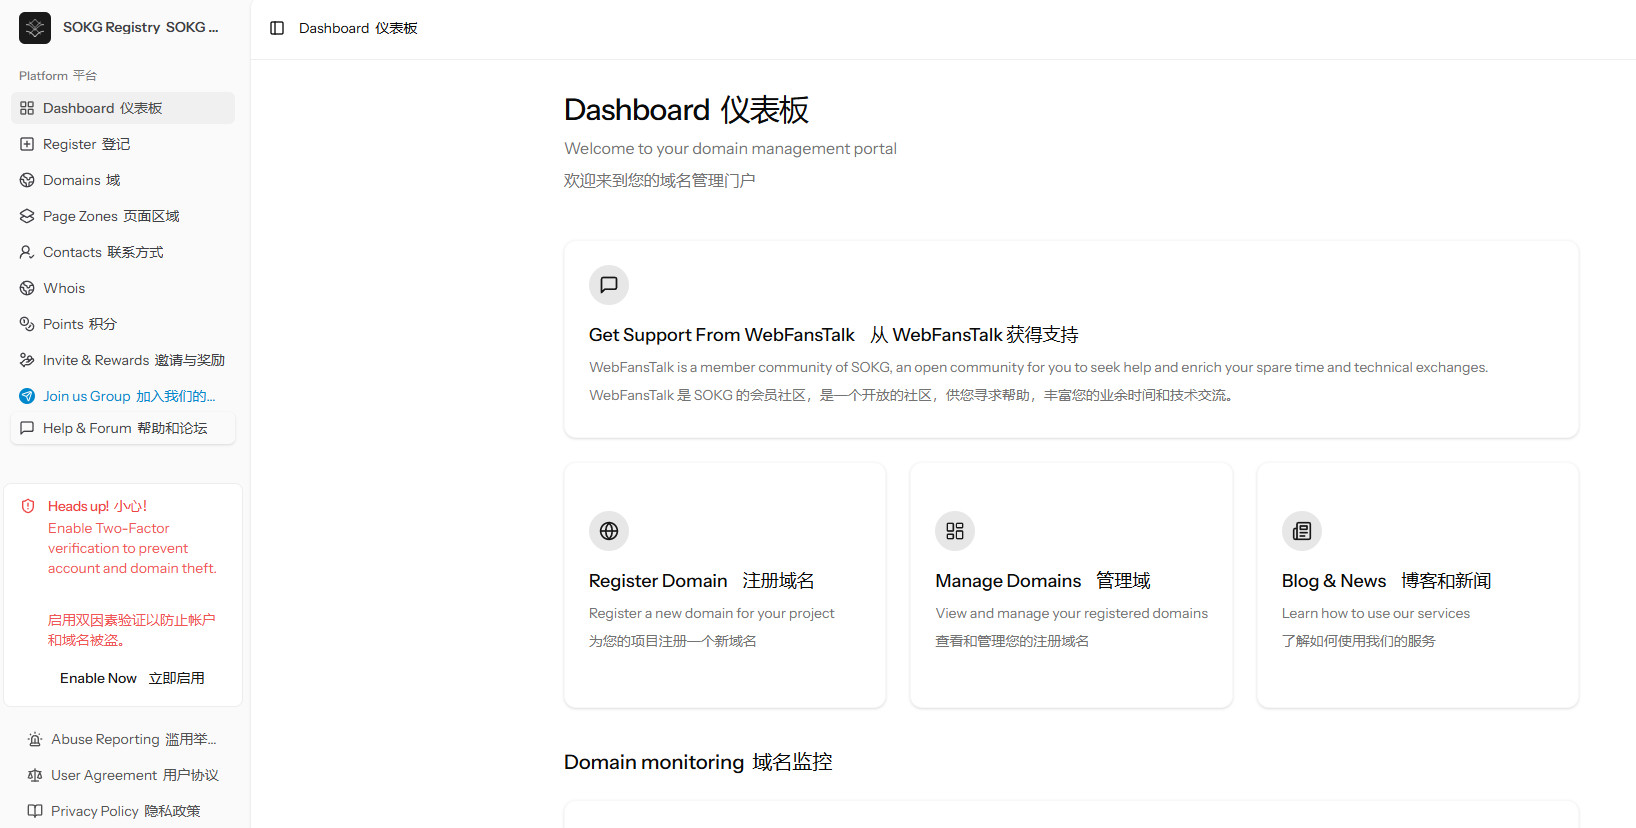This screenshot has height=828, width=1636.
Task: Open Contacts 联系方式
Action: pyautogui.click(x=123, y=252)
